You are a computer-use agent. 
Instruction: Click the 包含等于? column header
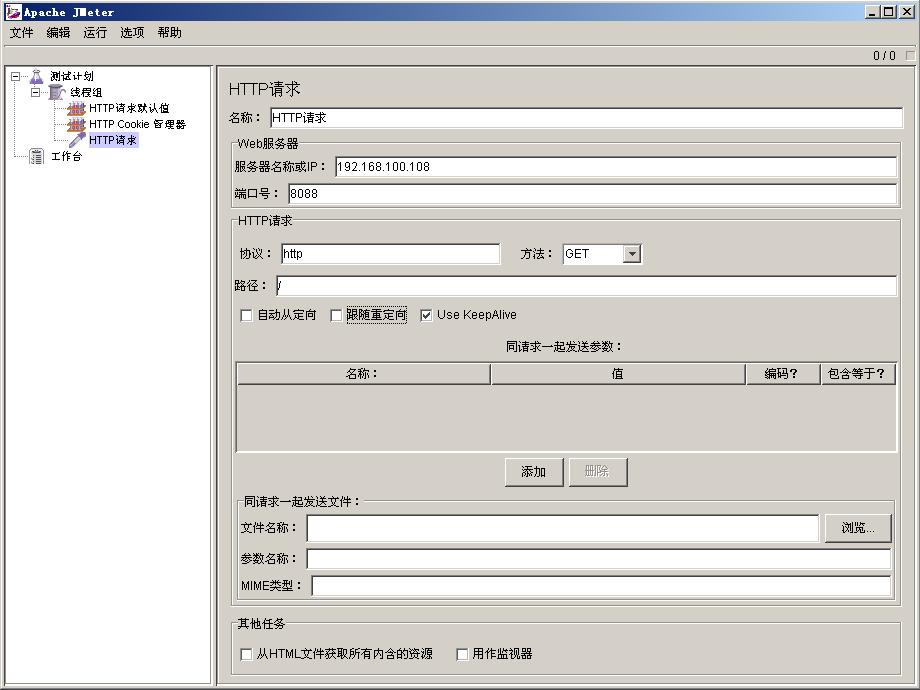pyautogui.click(x=857, y=374)
